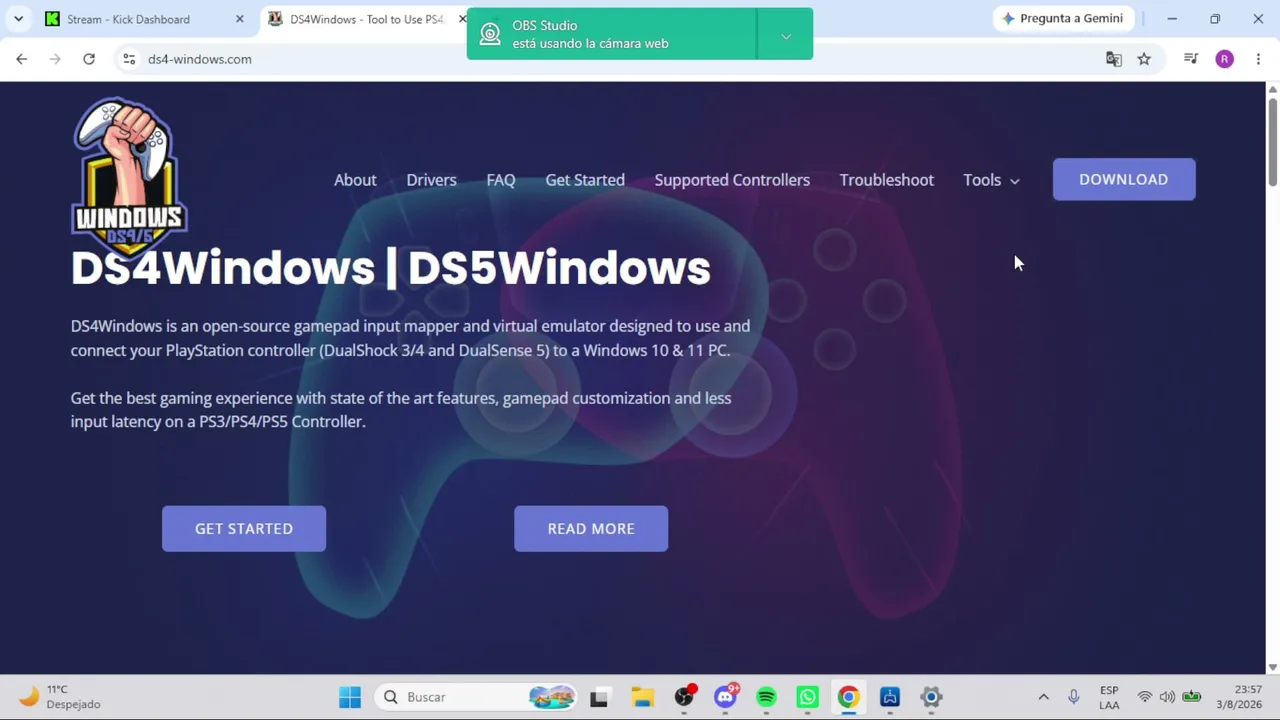This screenshot has height=720, width=1280.
Task: Click the GET STARTED button
Action: pyautogui.click(x=244, y=528)
